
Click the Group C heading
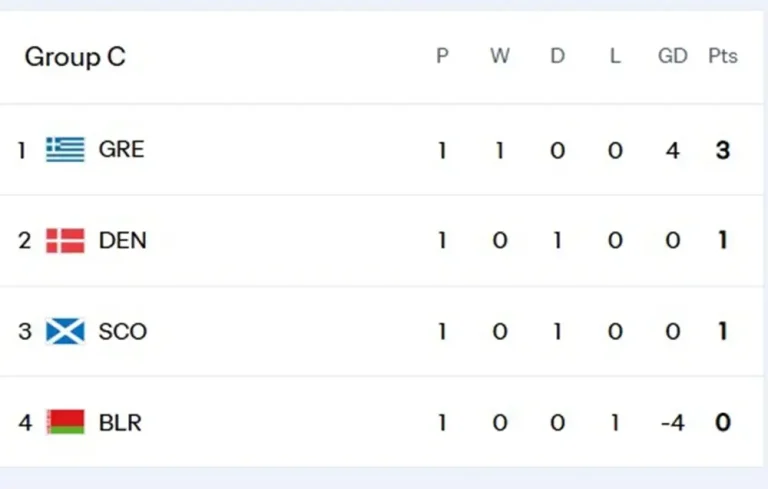pos(75,57)
